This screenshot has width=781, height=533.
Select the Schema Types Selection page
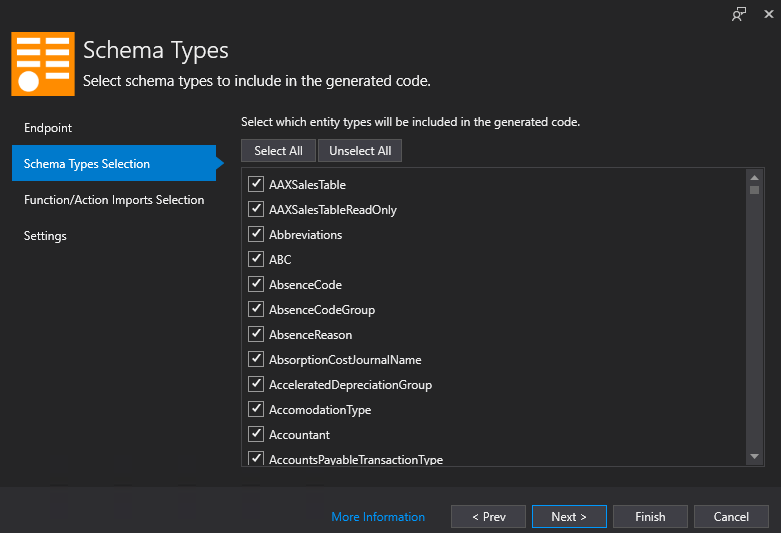click(87, 164)
